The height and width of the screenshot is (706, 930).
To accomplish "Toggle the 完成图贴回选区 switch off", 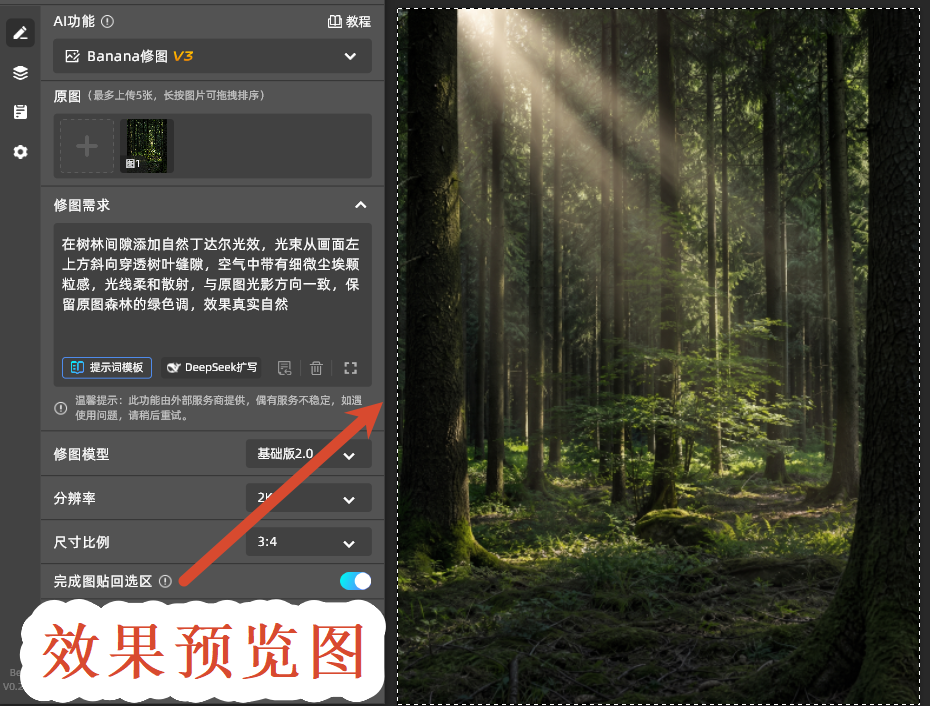I will [355, 581].
